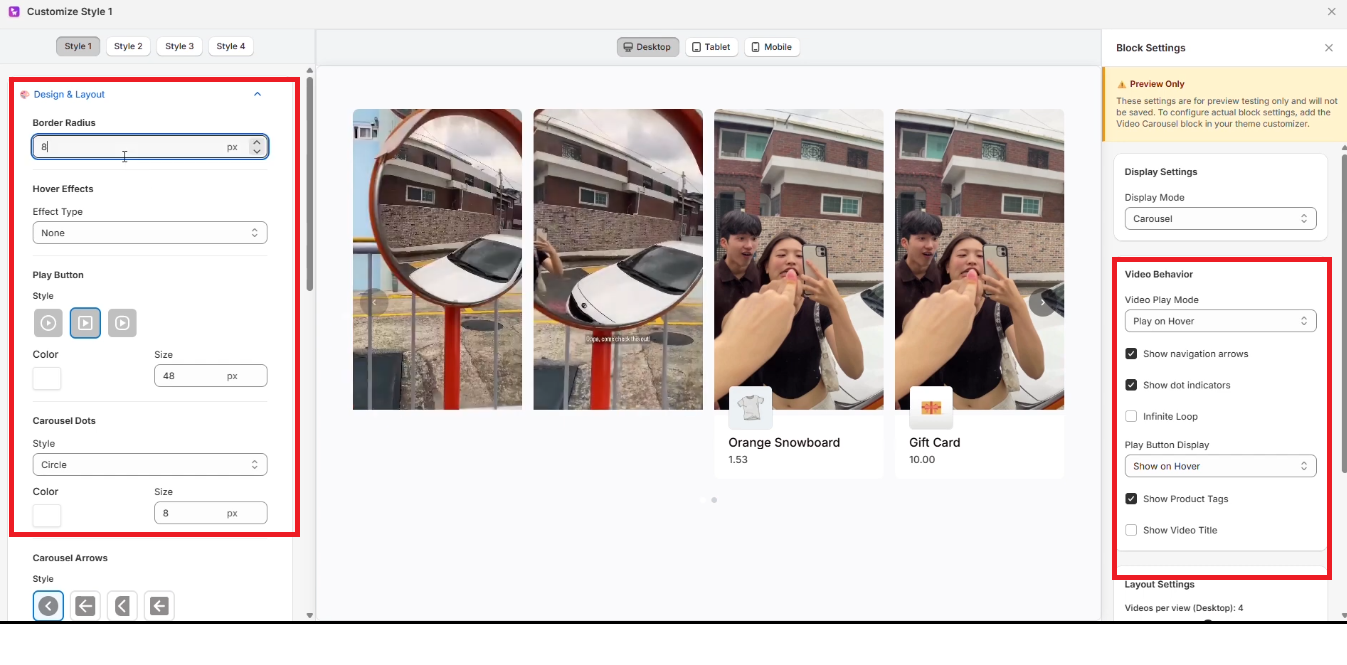Select the Desktop preview button

647,47
